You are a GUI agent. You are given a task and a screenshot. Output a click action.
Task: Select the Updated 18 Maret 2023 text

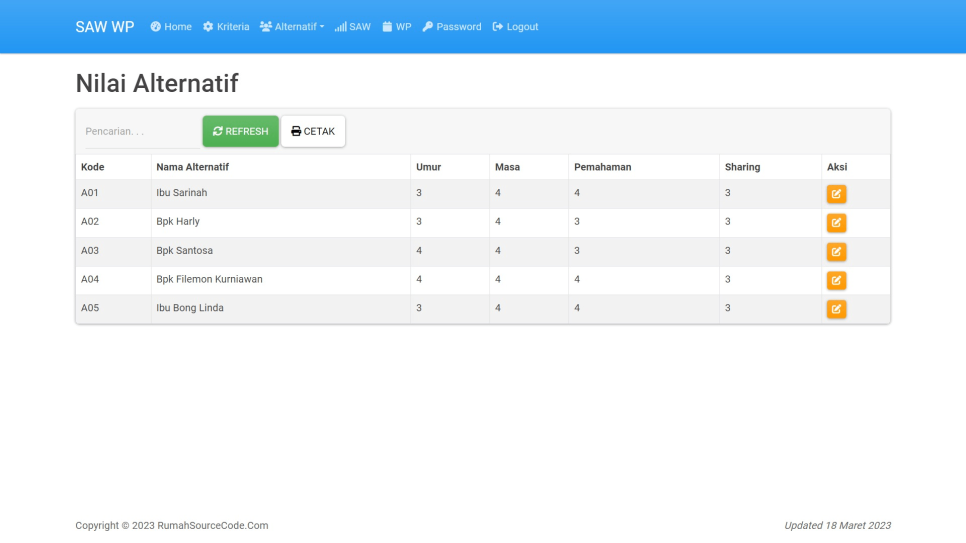coord(837,526)
